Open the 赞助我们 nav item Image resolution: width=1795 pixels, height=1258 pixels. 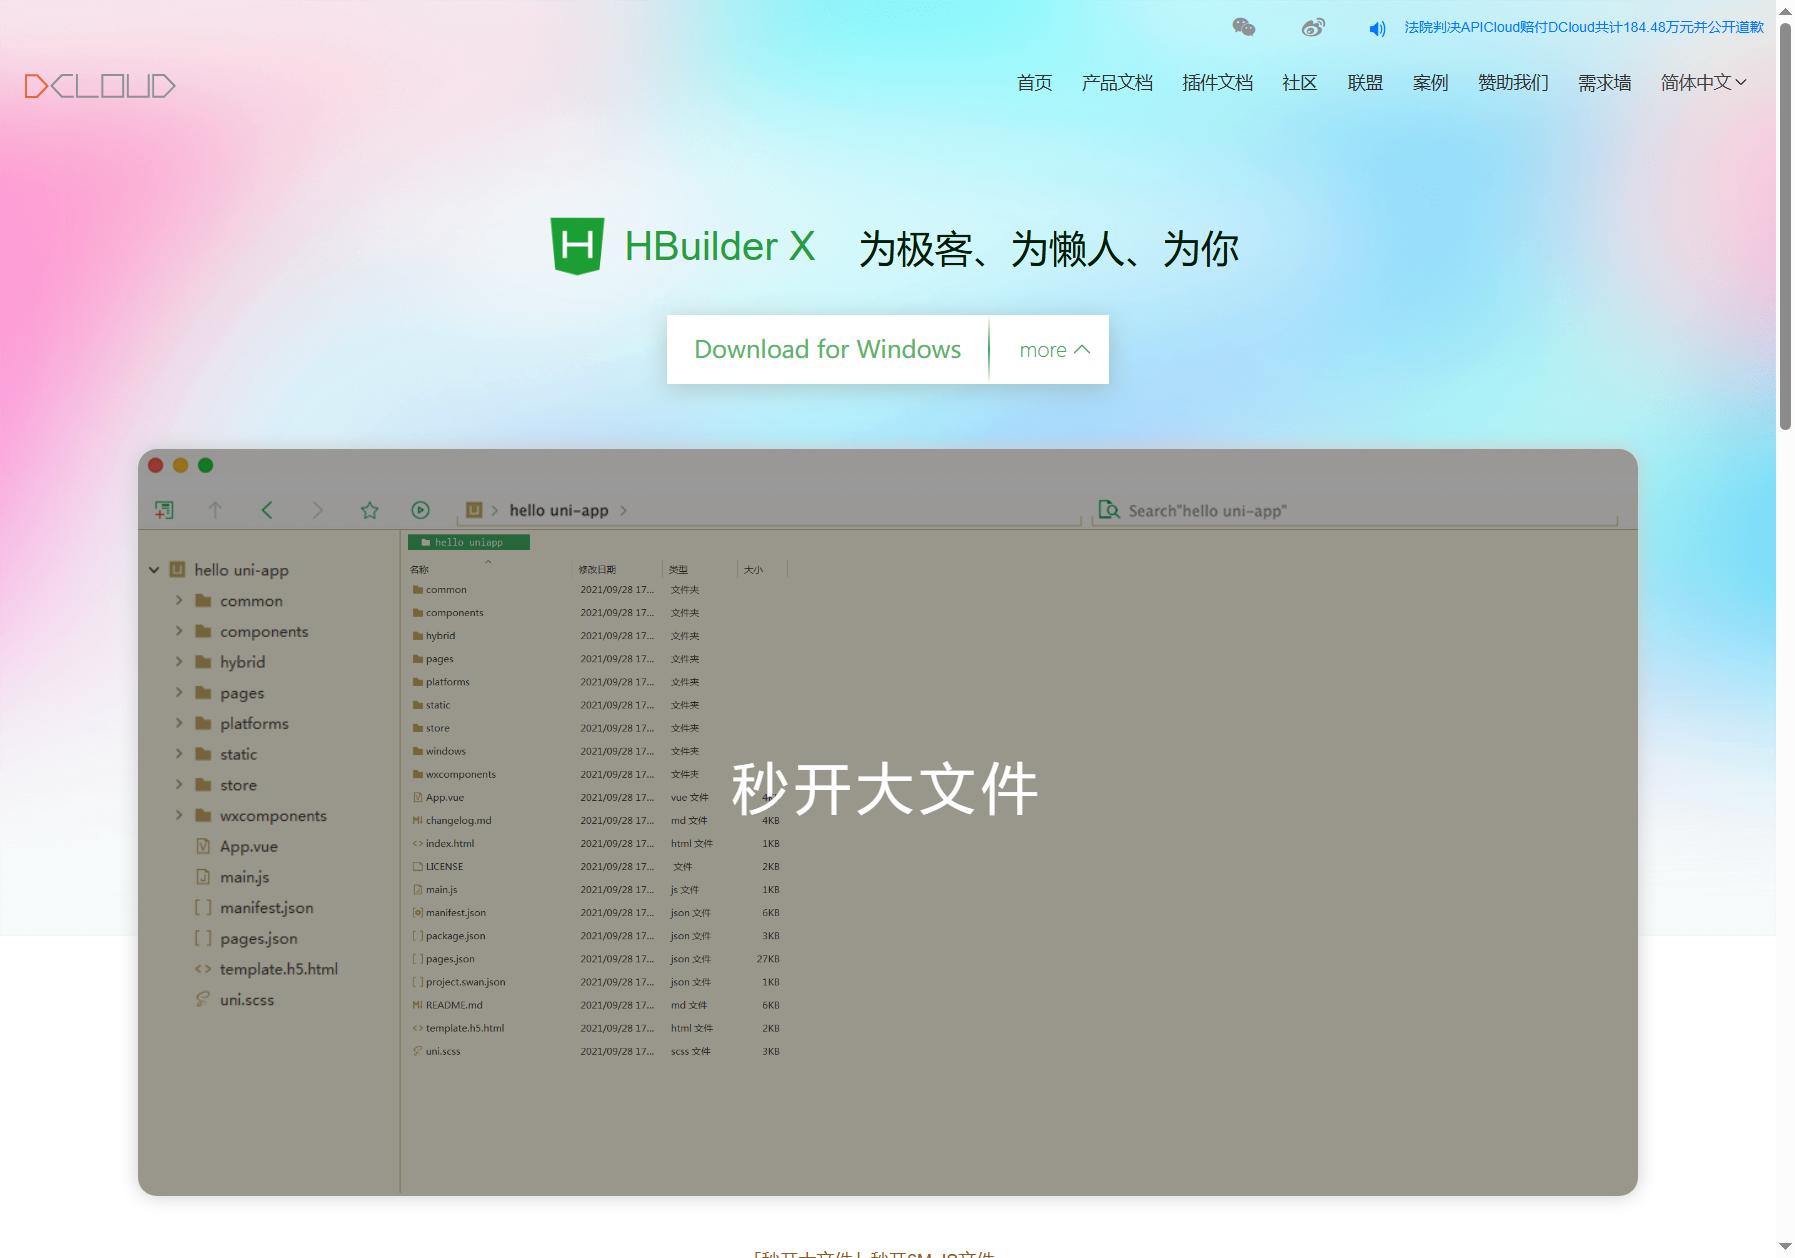[1513, 83]
